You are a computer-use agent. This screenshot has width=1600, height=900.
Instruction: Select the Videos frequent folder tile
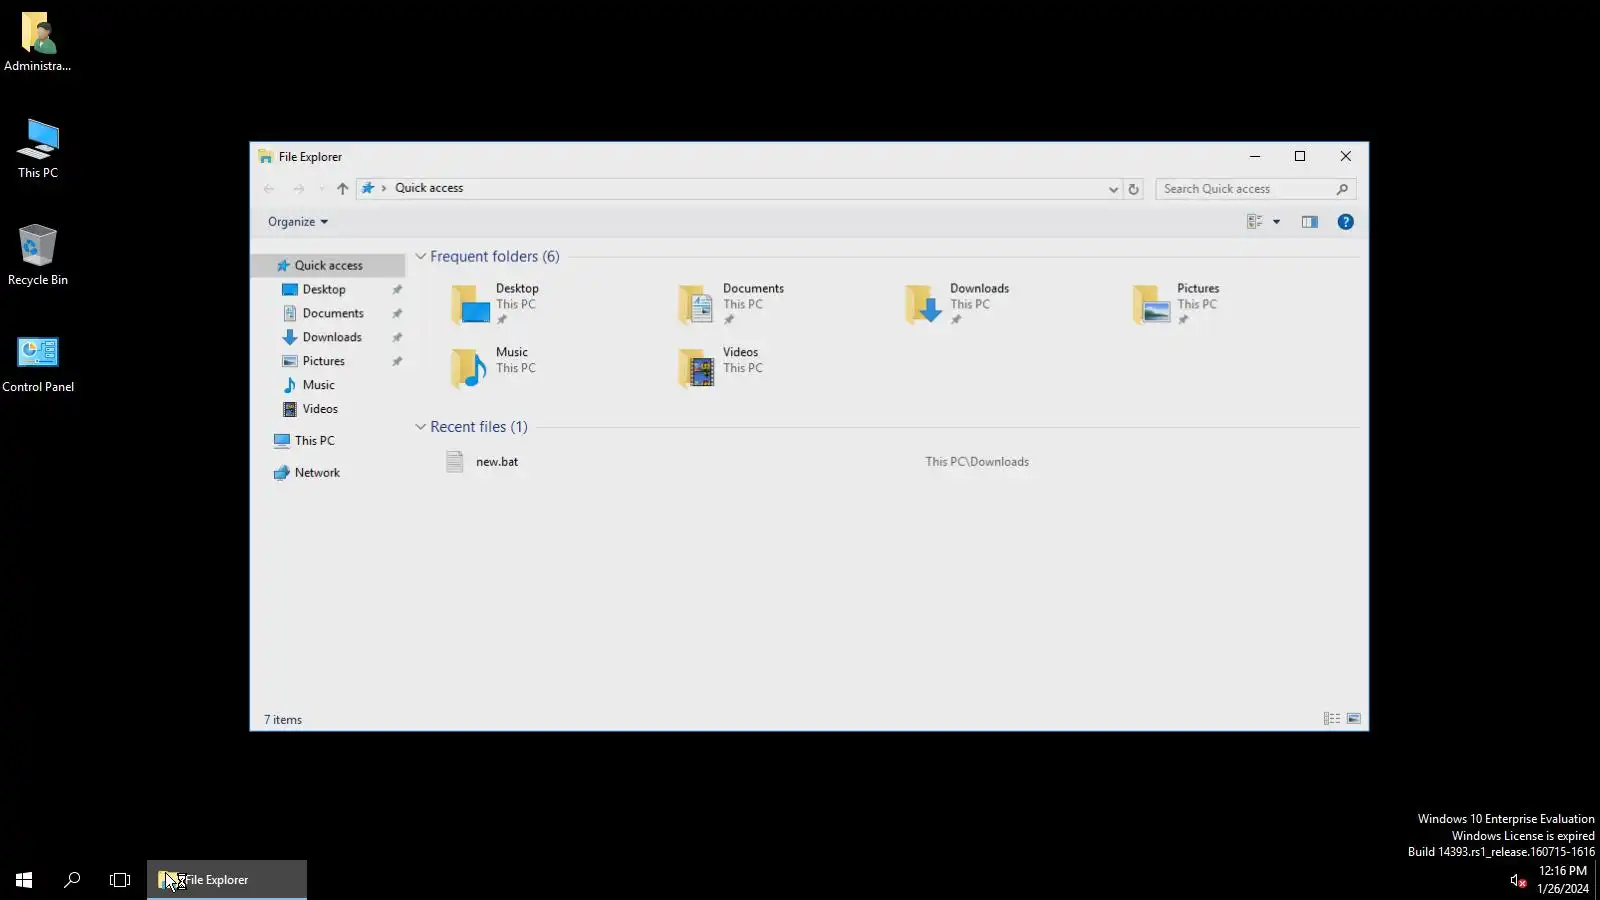722,368
